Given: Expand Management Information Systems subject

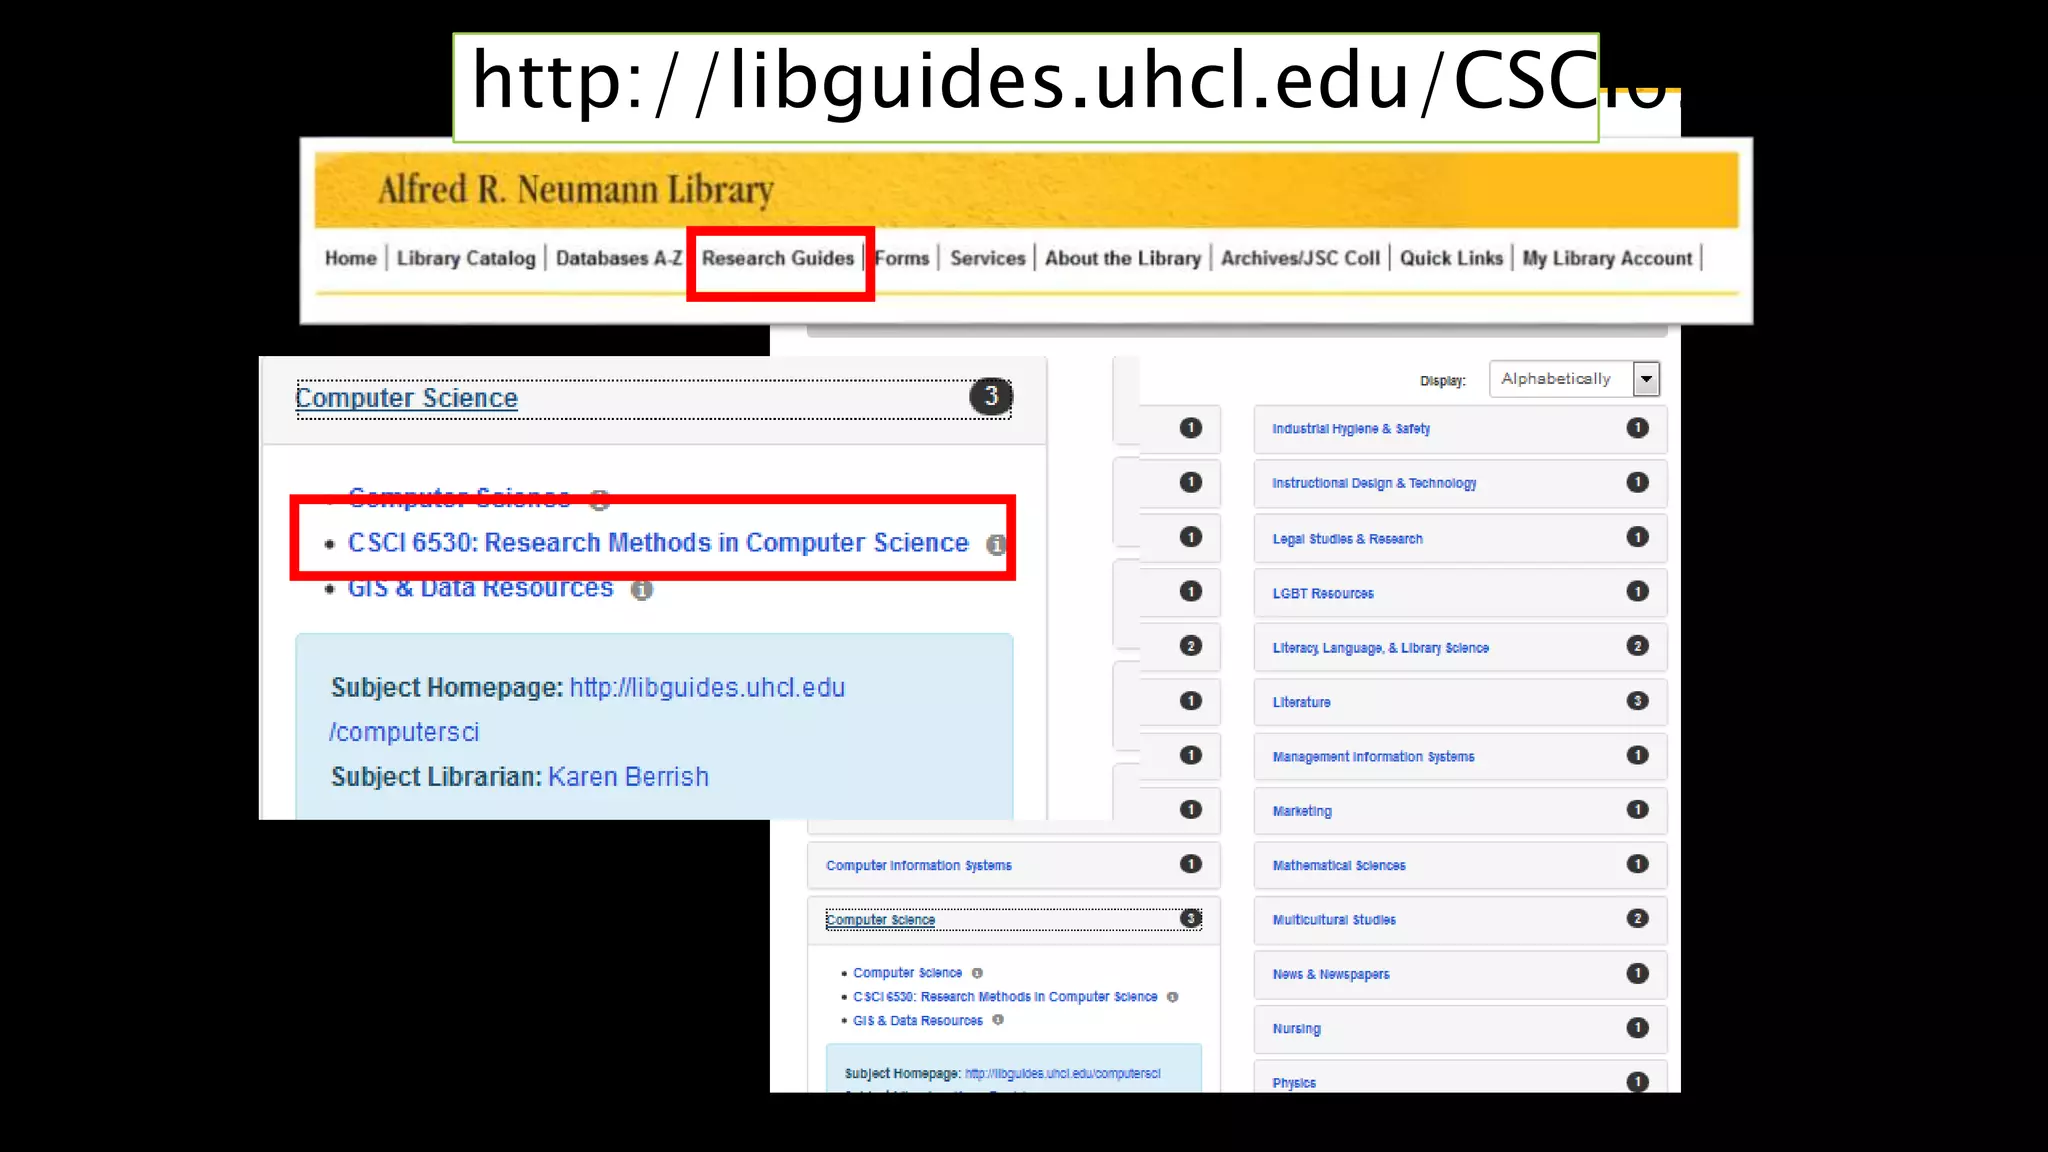Looking at the screenshot, I should (x=1460, y=756).
